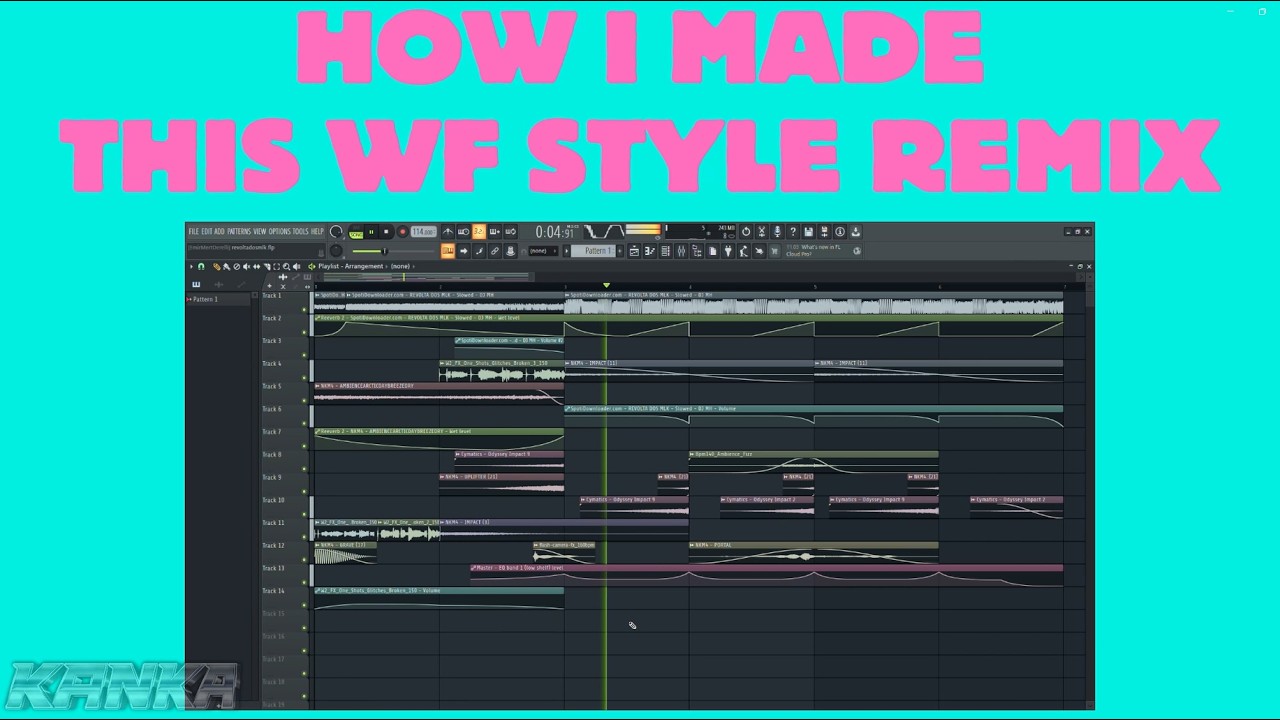Image resolution: width=1280 pixels, height=720 pixels.
Task: Click the microphone one-click recording icon
Action: [x=777, y=232]
